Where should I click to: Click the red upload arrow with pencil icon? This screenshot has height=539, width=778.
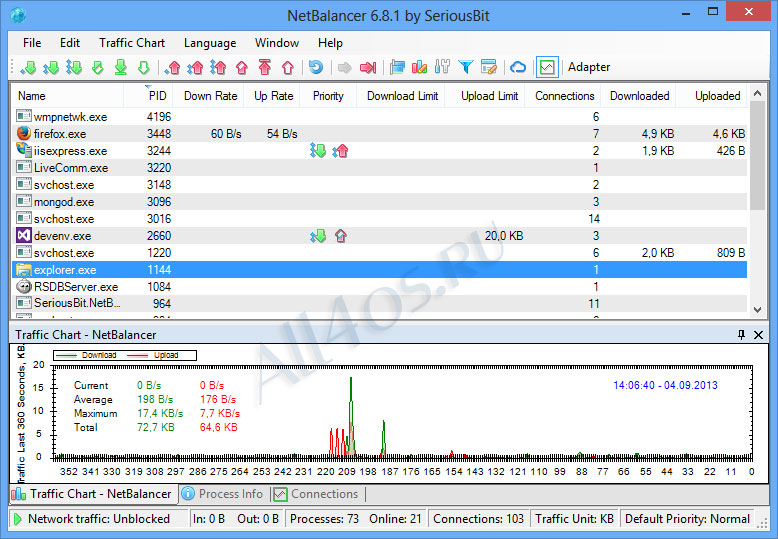coord(242,67)
